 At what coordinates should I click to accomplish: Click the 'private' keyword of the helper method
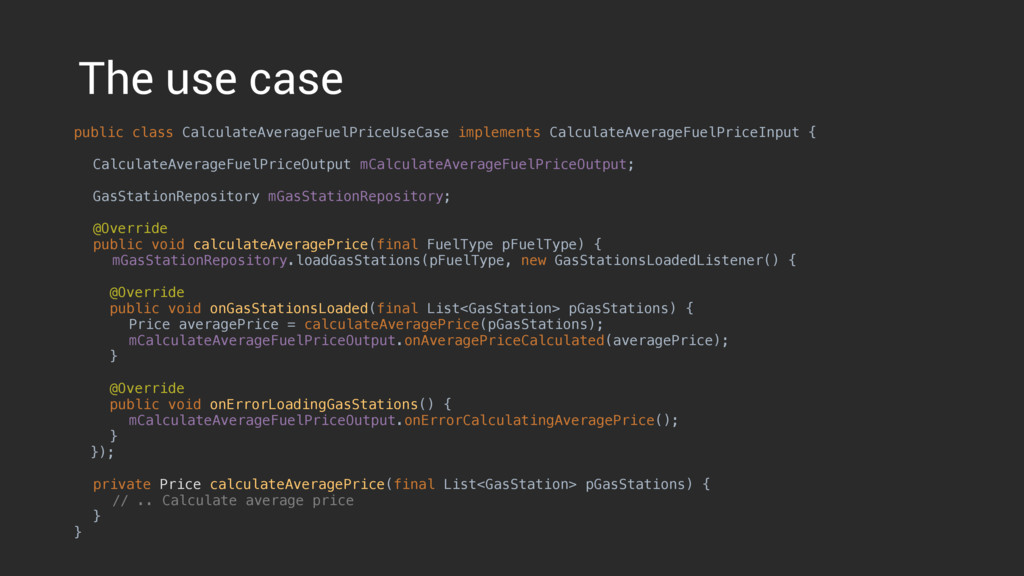pyautogui.click(x=121, y=485)
